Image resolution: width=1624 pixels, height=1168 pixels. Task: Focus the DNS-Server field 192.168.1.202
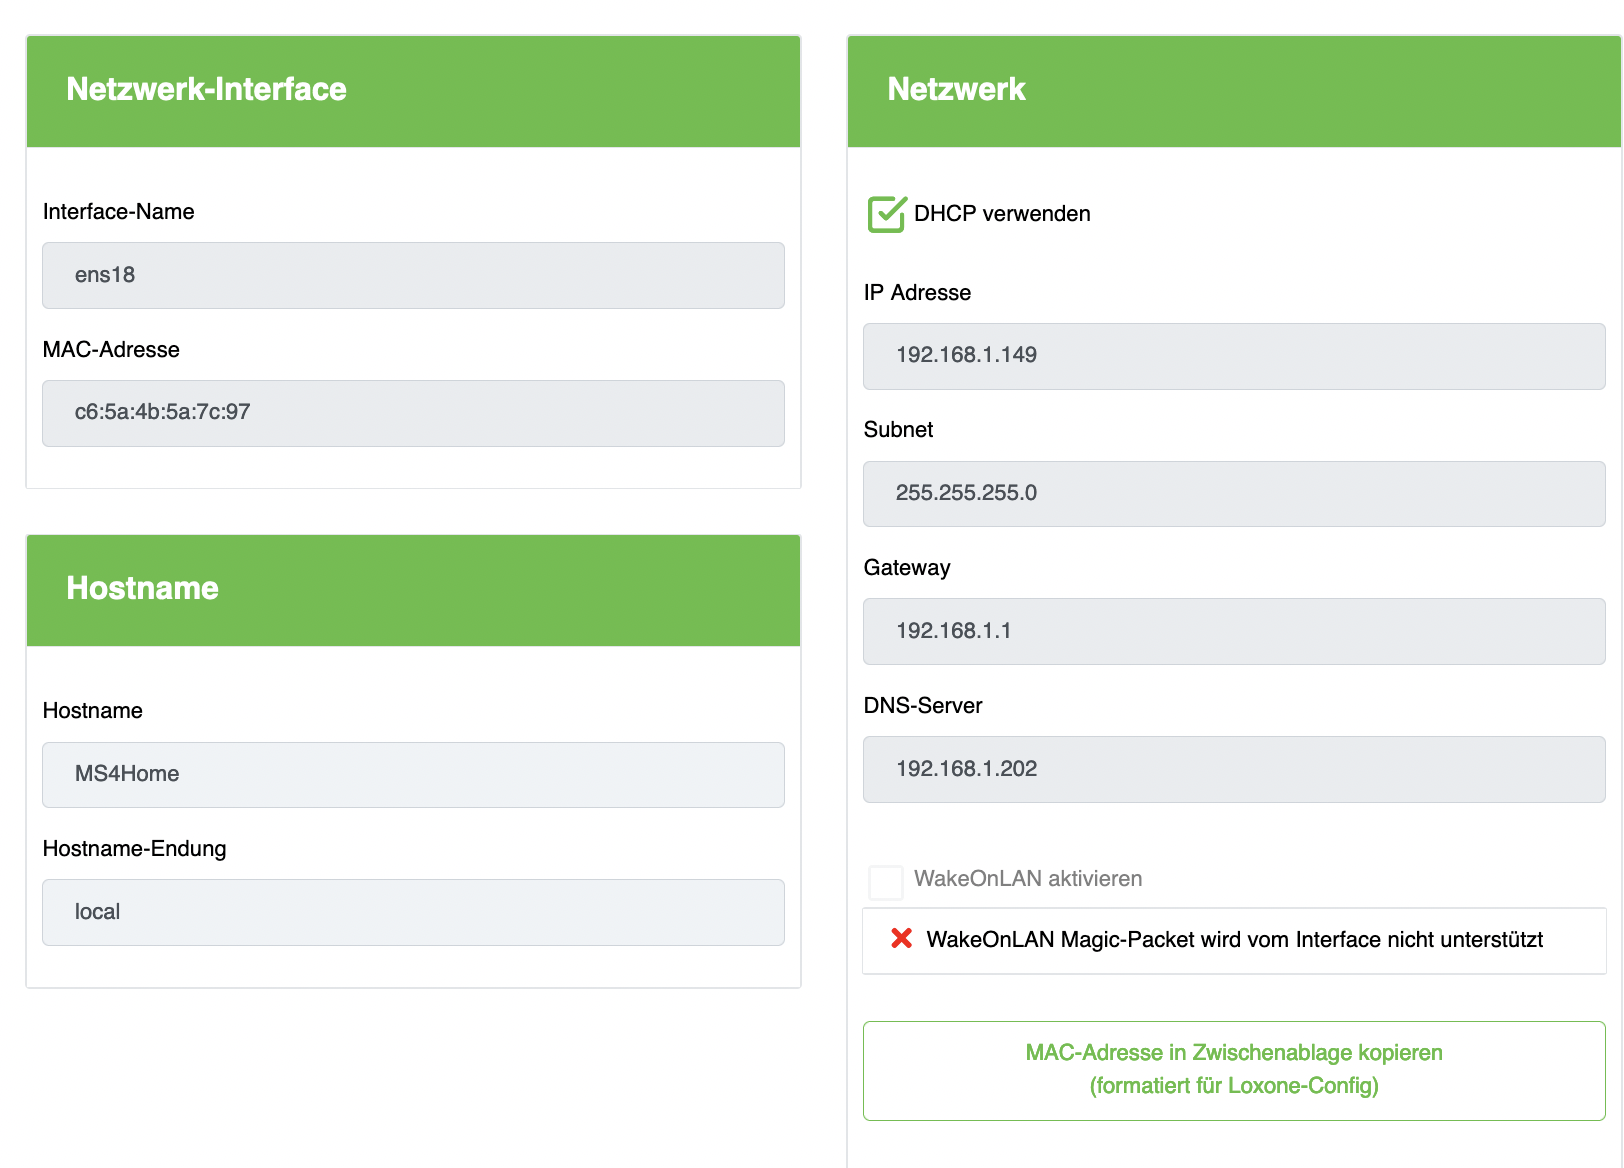[x=1233, y=769]
